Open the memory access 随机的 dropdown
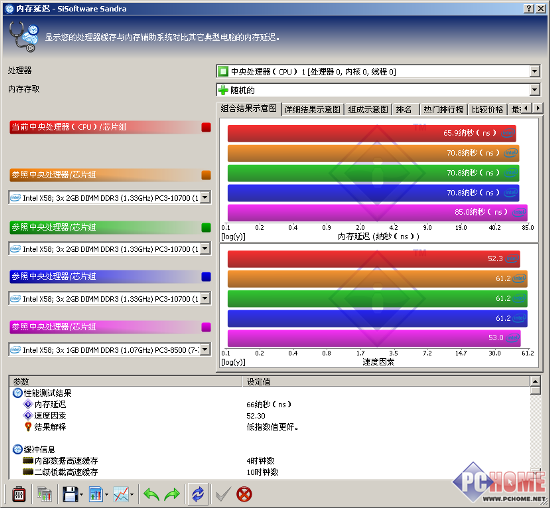The height and width of the screenshot is (508, 550). point(534,90)
